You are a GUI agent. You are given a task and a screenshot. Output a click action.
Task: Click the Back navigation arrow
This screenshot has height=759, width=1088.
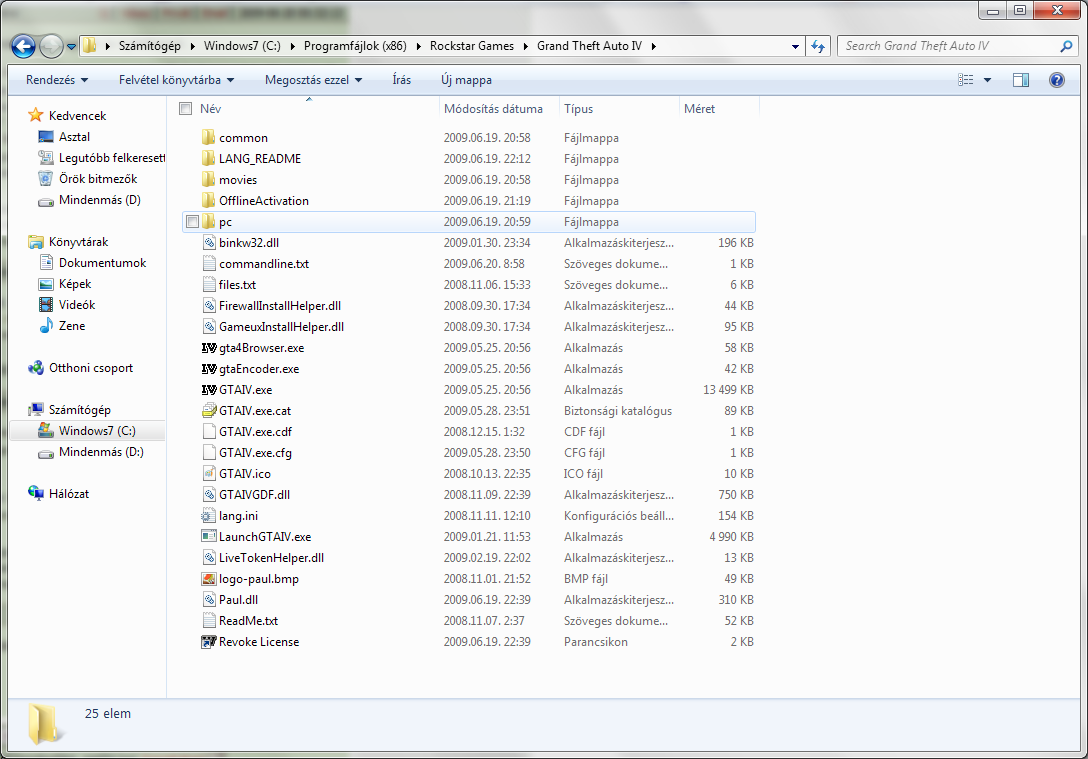(24, 46)
